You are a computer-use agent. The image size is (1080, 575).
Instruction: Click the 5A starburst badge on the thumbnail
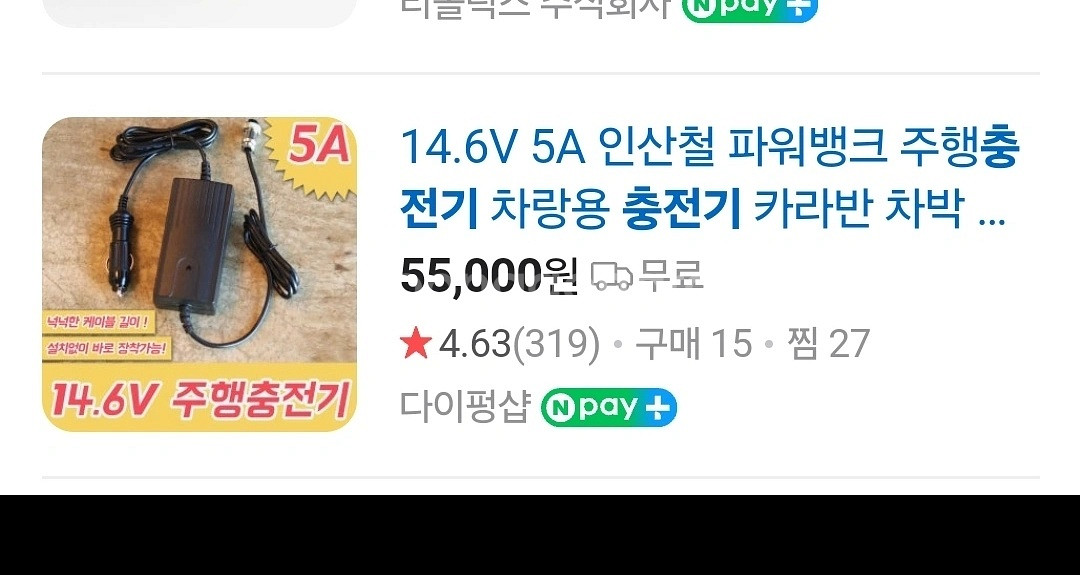coord(313,154)
